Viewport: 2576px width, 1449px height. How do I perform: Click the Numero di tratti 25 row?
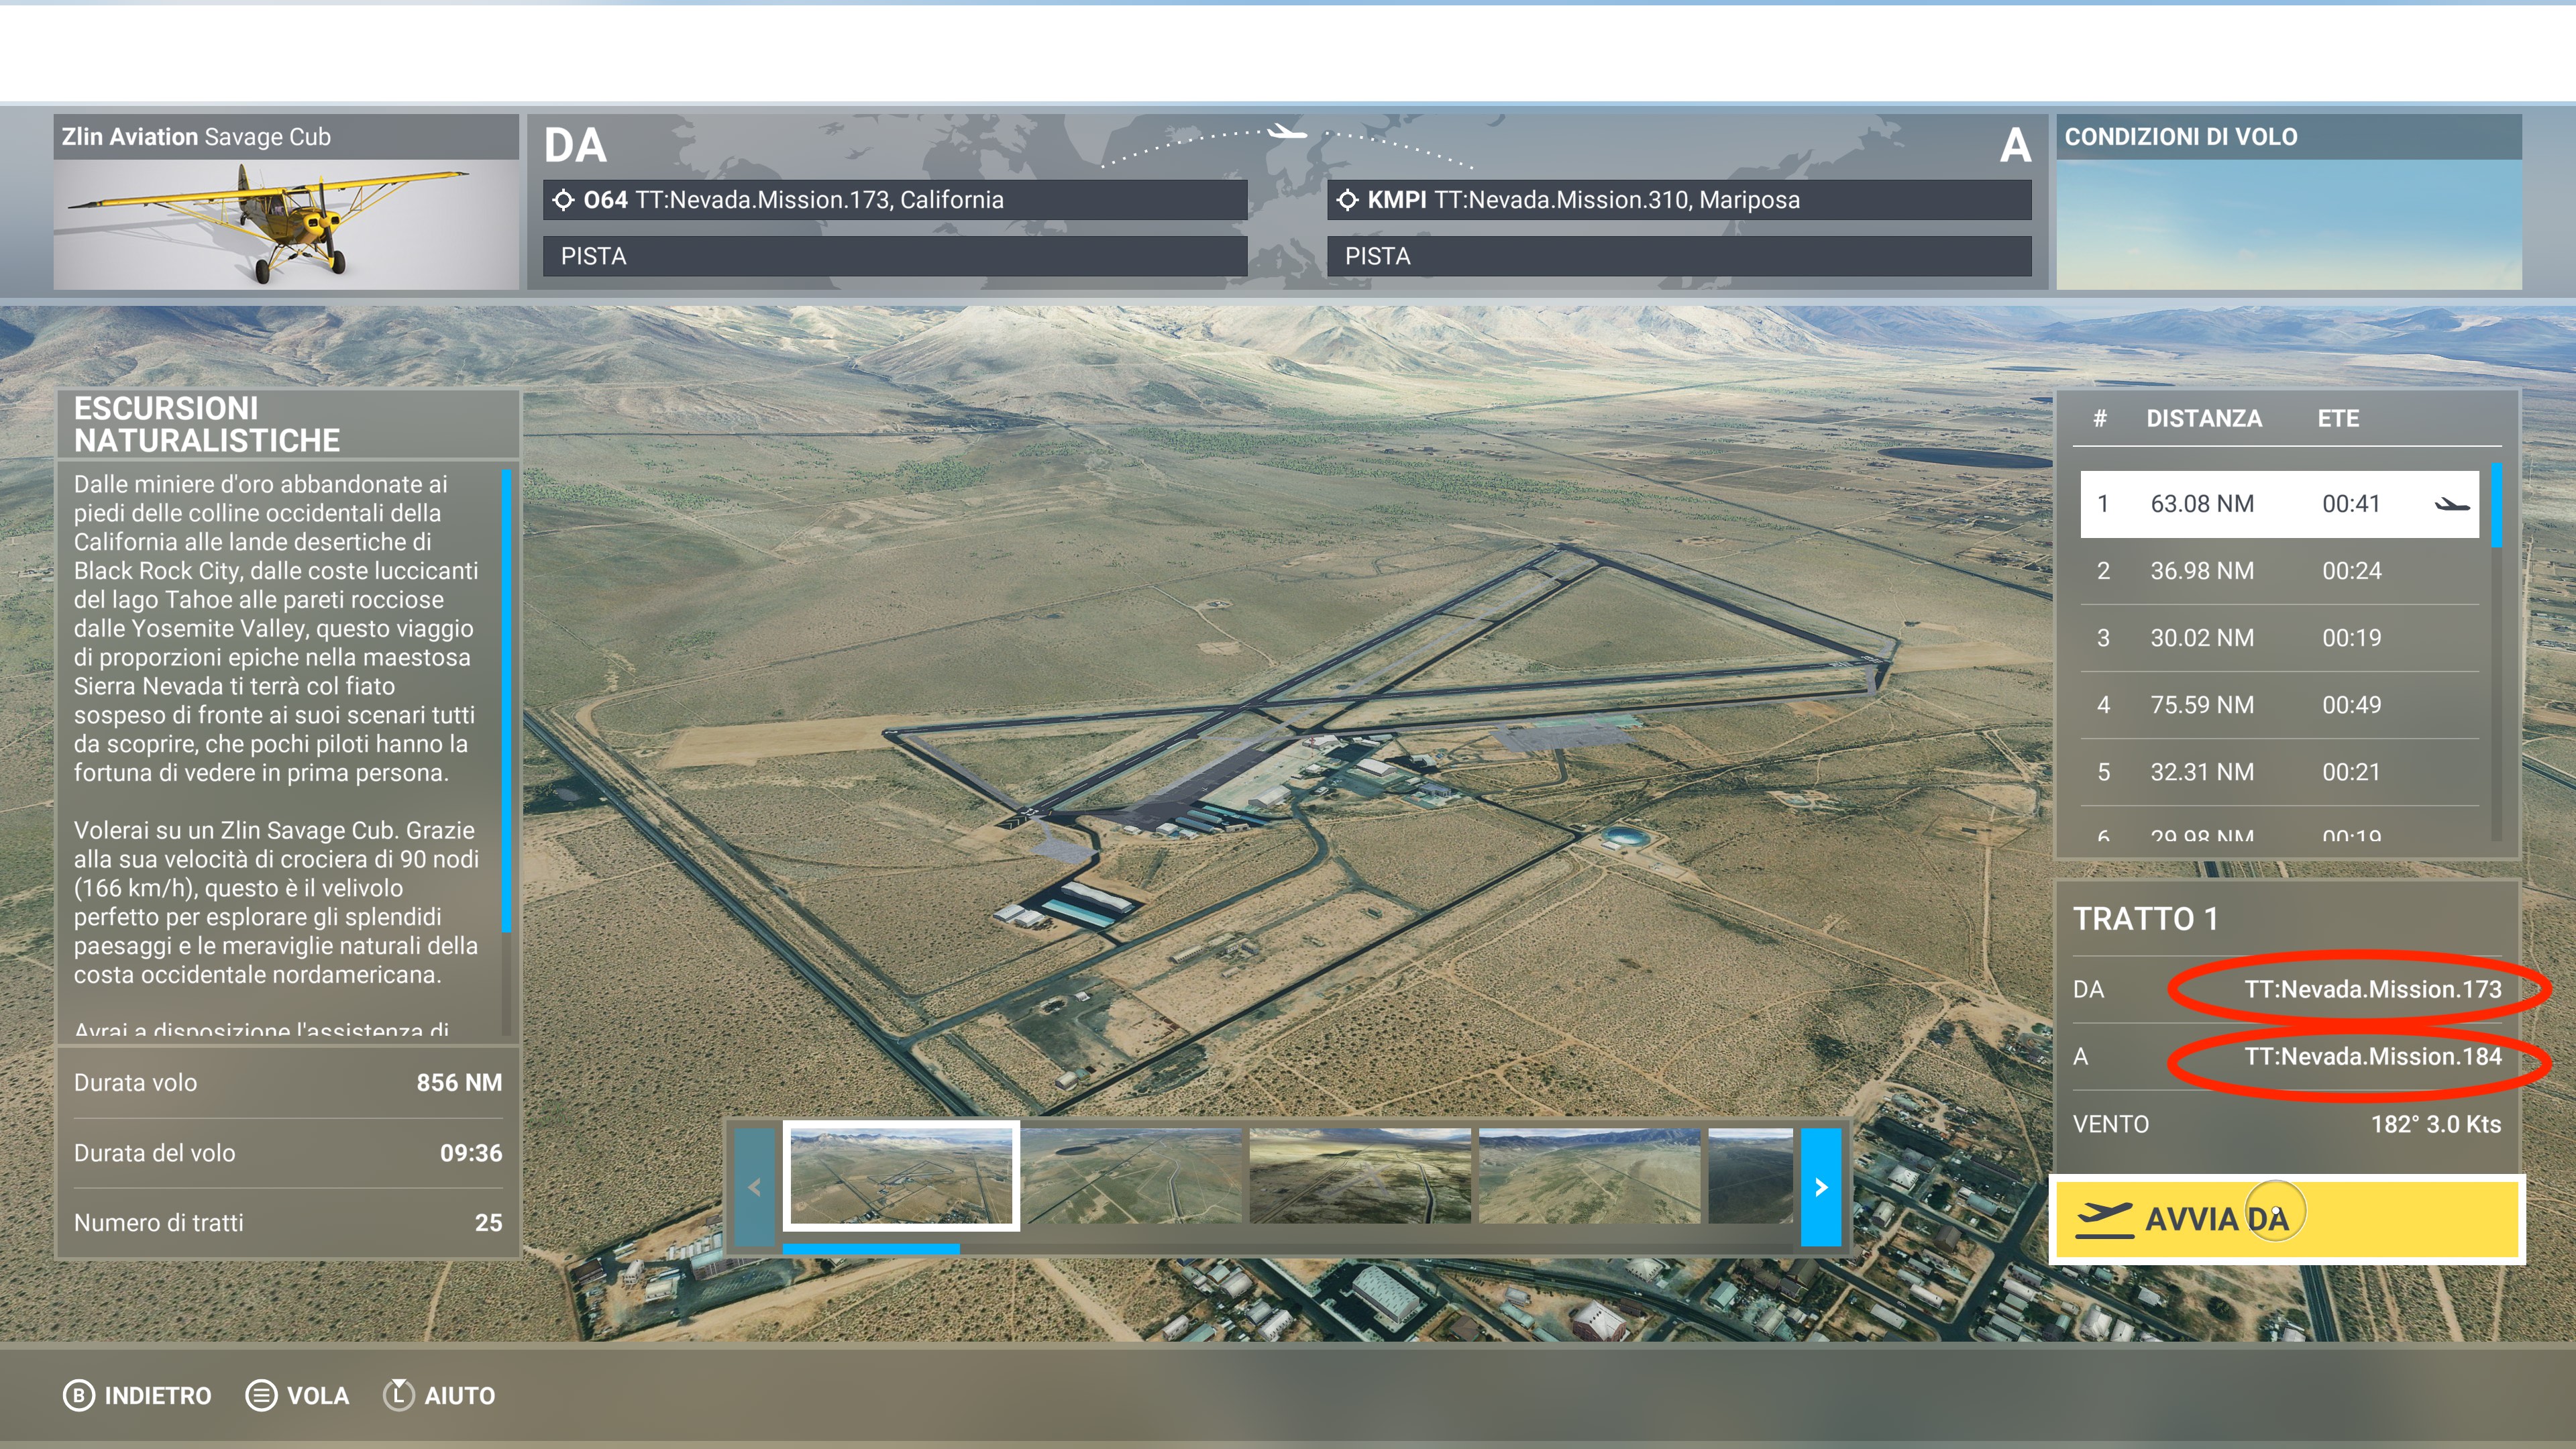point(288,1222)
